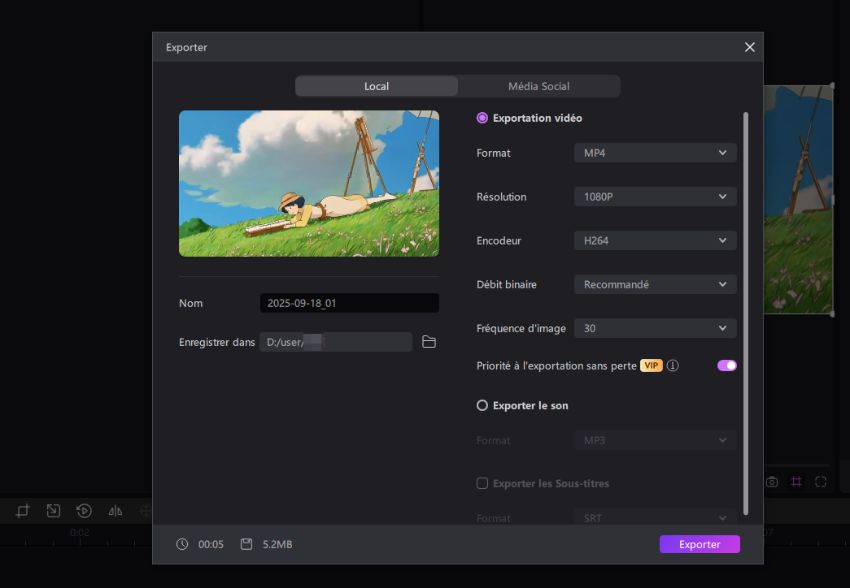Click the resize icon beside crop tool

tap(53, 511)
